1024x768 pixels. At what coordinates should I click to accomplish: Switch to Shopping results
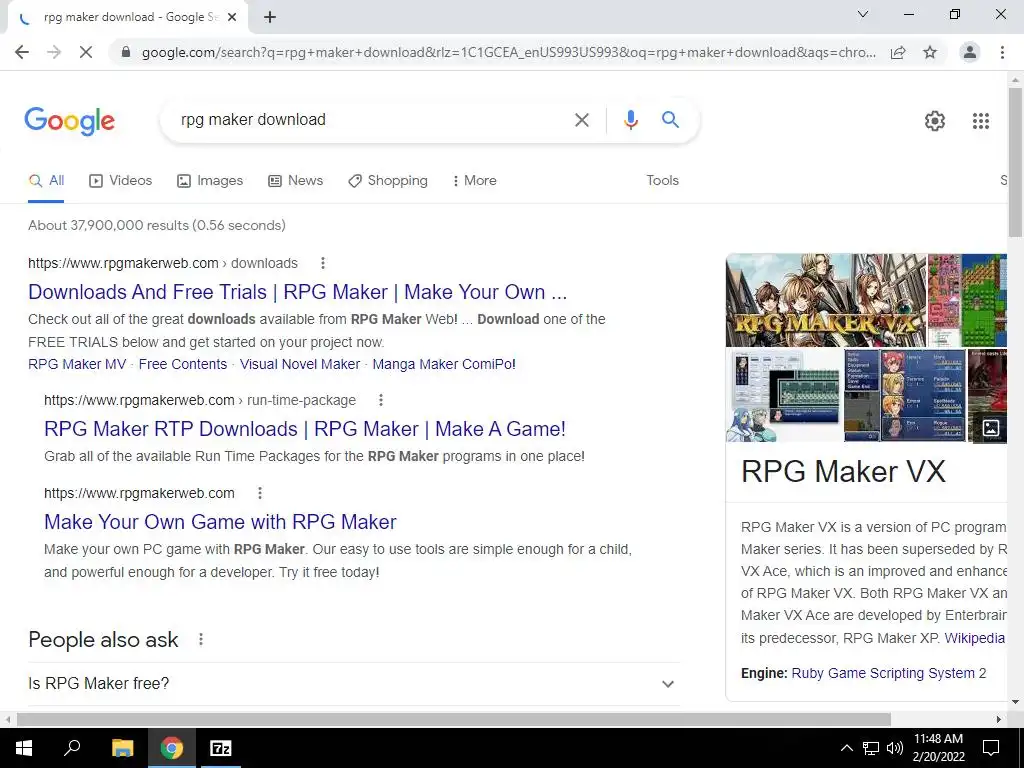pyautogui.click(x=388, y=181)
